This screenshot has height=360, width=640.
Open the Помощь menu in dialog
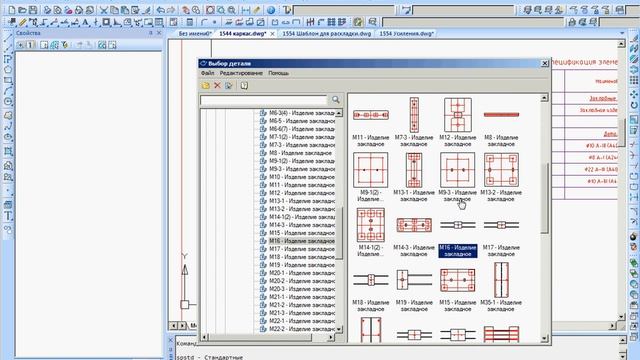click(278, 73)
